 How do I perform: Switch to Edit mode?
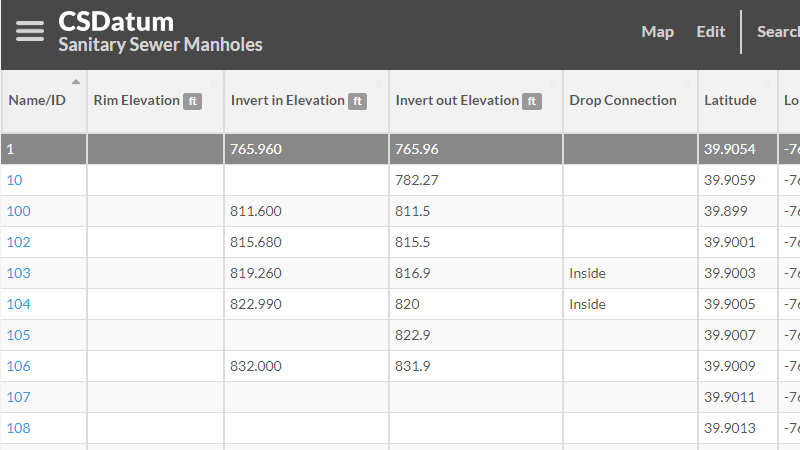(x=711, y=32)
